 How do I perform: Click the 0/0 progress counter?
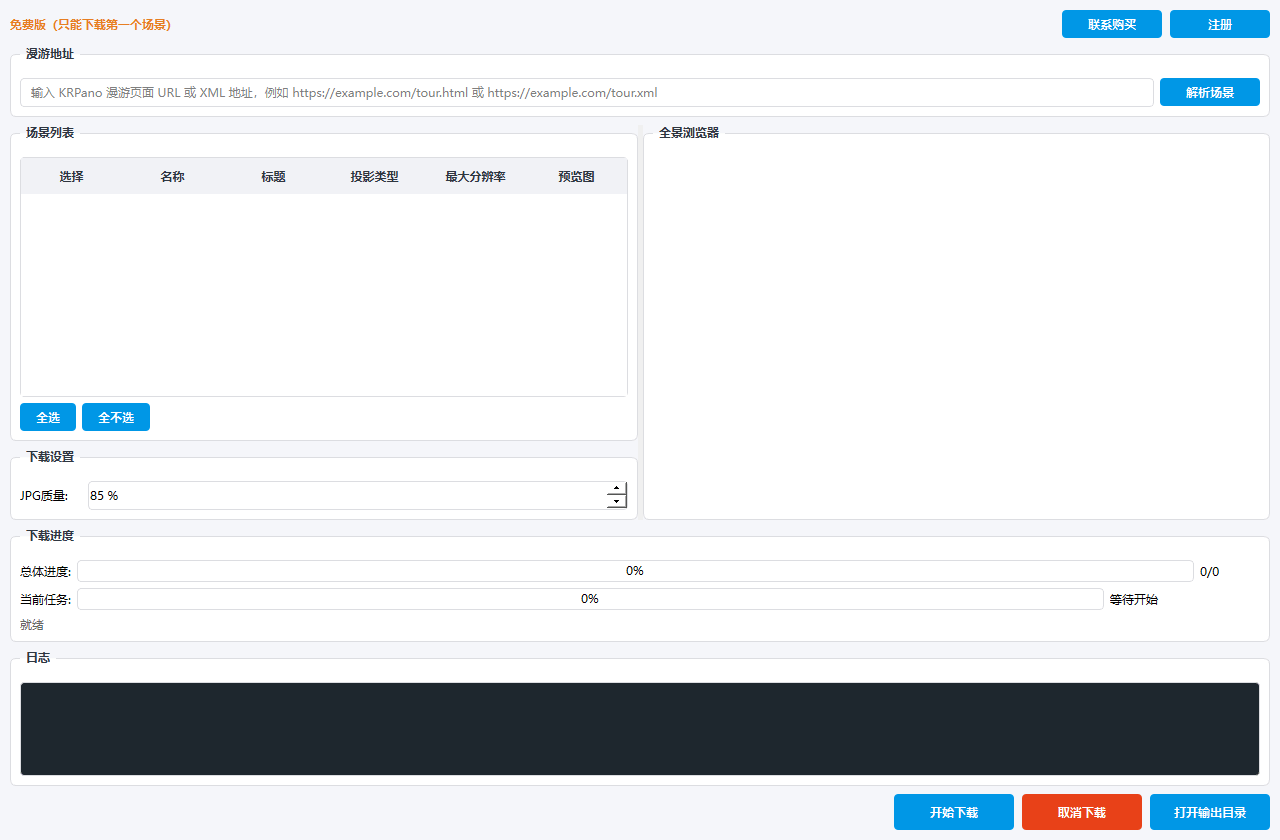tap(1209, 572)
